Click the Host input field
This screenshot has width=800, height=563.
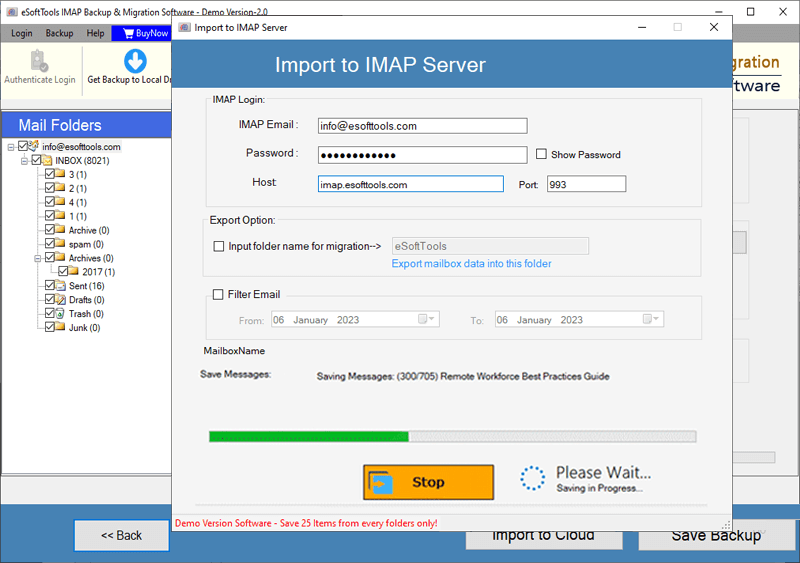pos(411,184)
